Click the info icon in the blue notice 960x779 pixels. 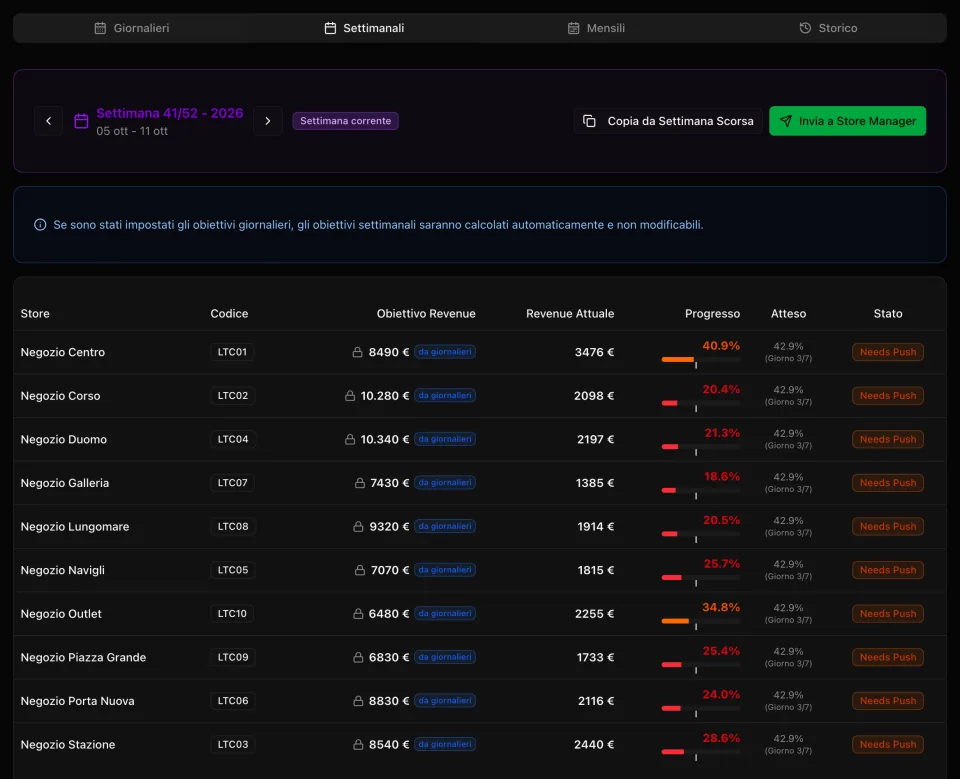tap(40, 225)
